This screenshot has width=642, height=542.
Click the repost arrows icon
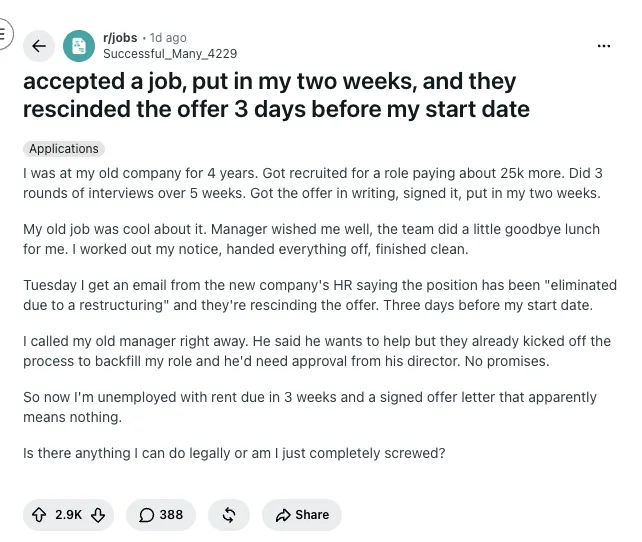(x=229, y=515)
